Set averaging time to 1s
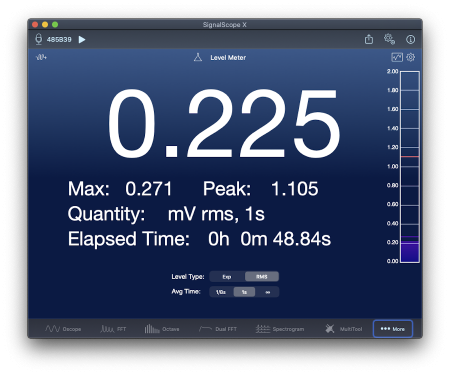 pos(244,292)
